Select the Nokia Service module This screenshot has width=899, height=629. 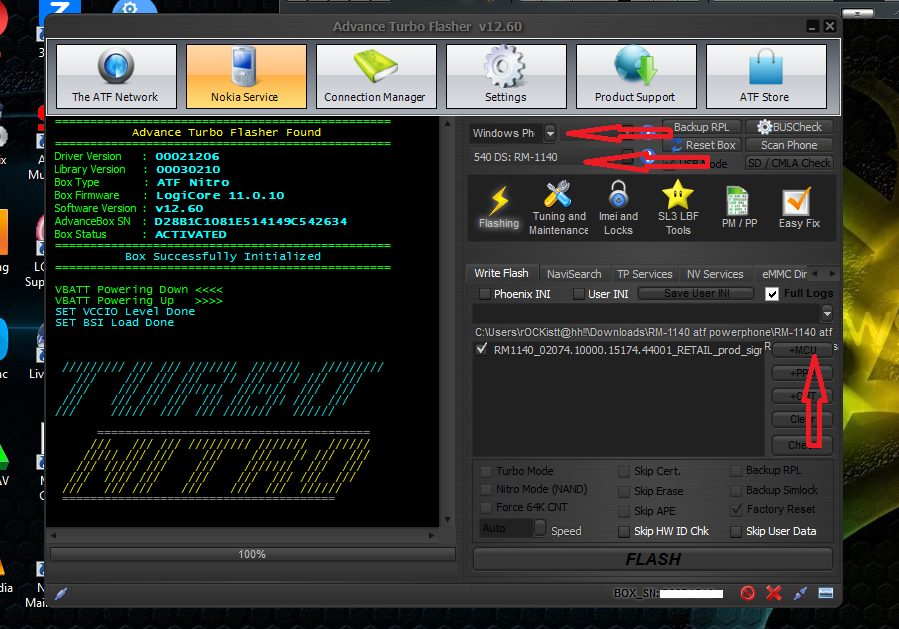click(246, 77)
